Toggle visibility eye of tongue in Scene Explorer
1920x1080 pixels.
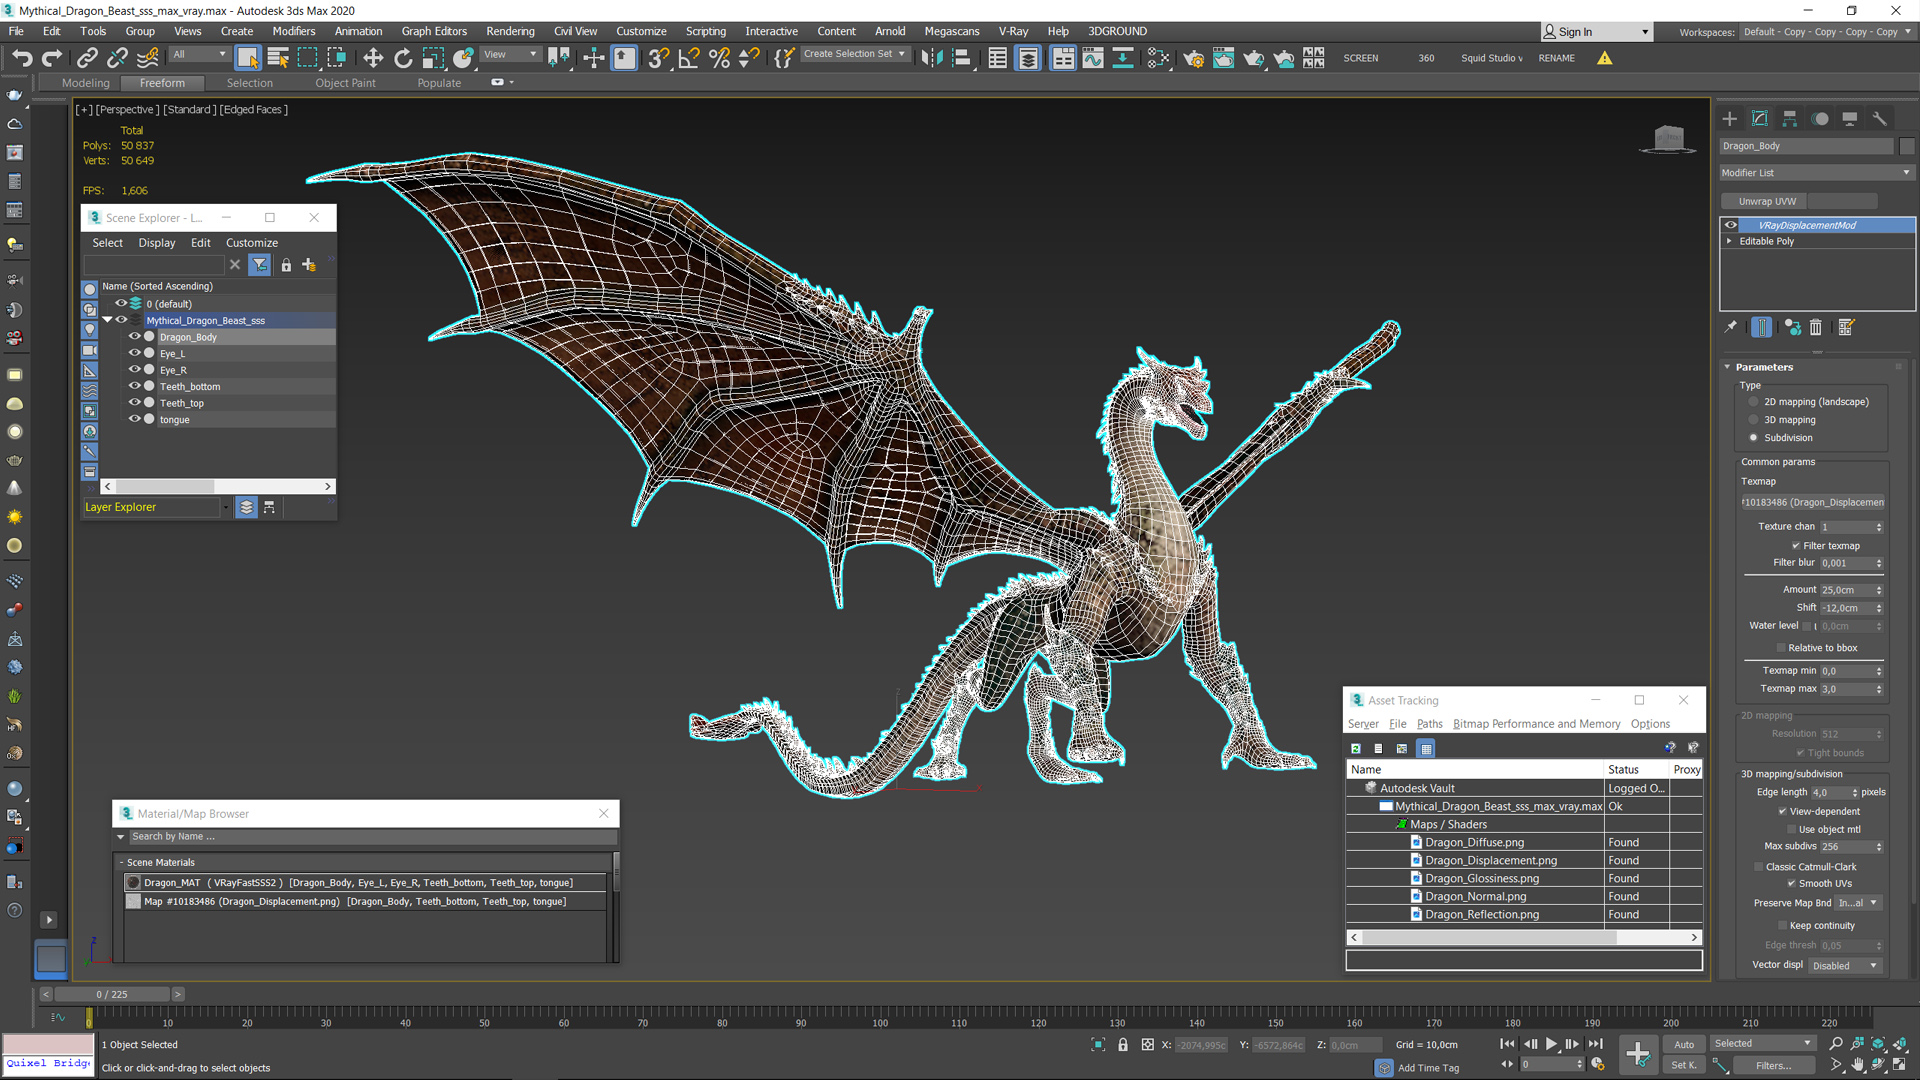(x=134, y=419)
